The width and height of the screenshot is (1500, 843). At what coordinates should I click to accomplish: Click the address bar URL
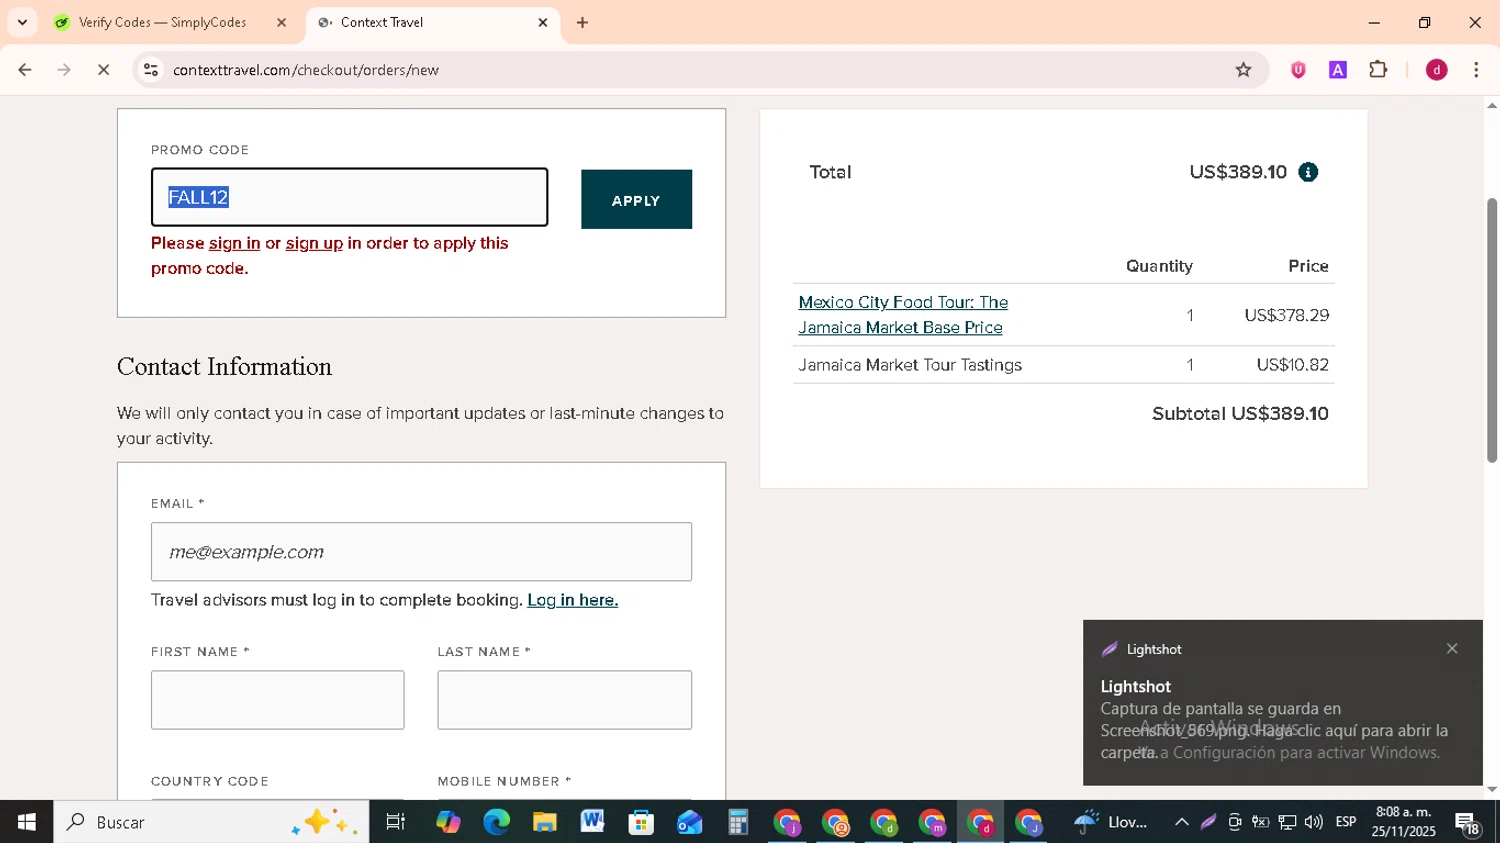pos(306,70)
